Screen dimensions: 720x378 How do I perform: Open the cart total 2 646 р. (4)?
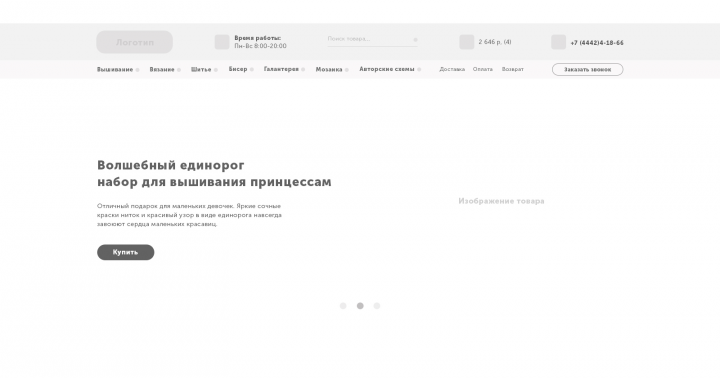(x=495, y=42)
